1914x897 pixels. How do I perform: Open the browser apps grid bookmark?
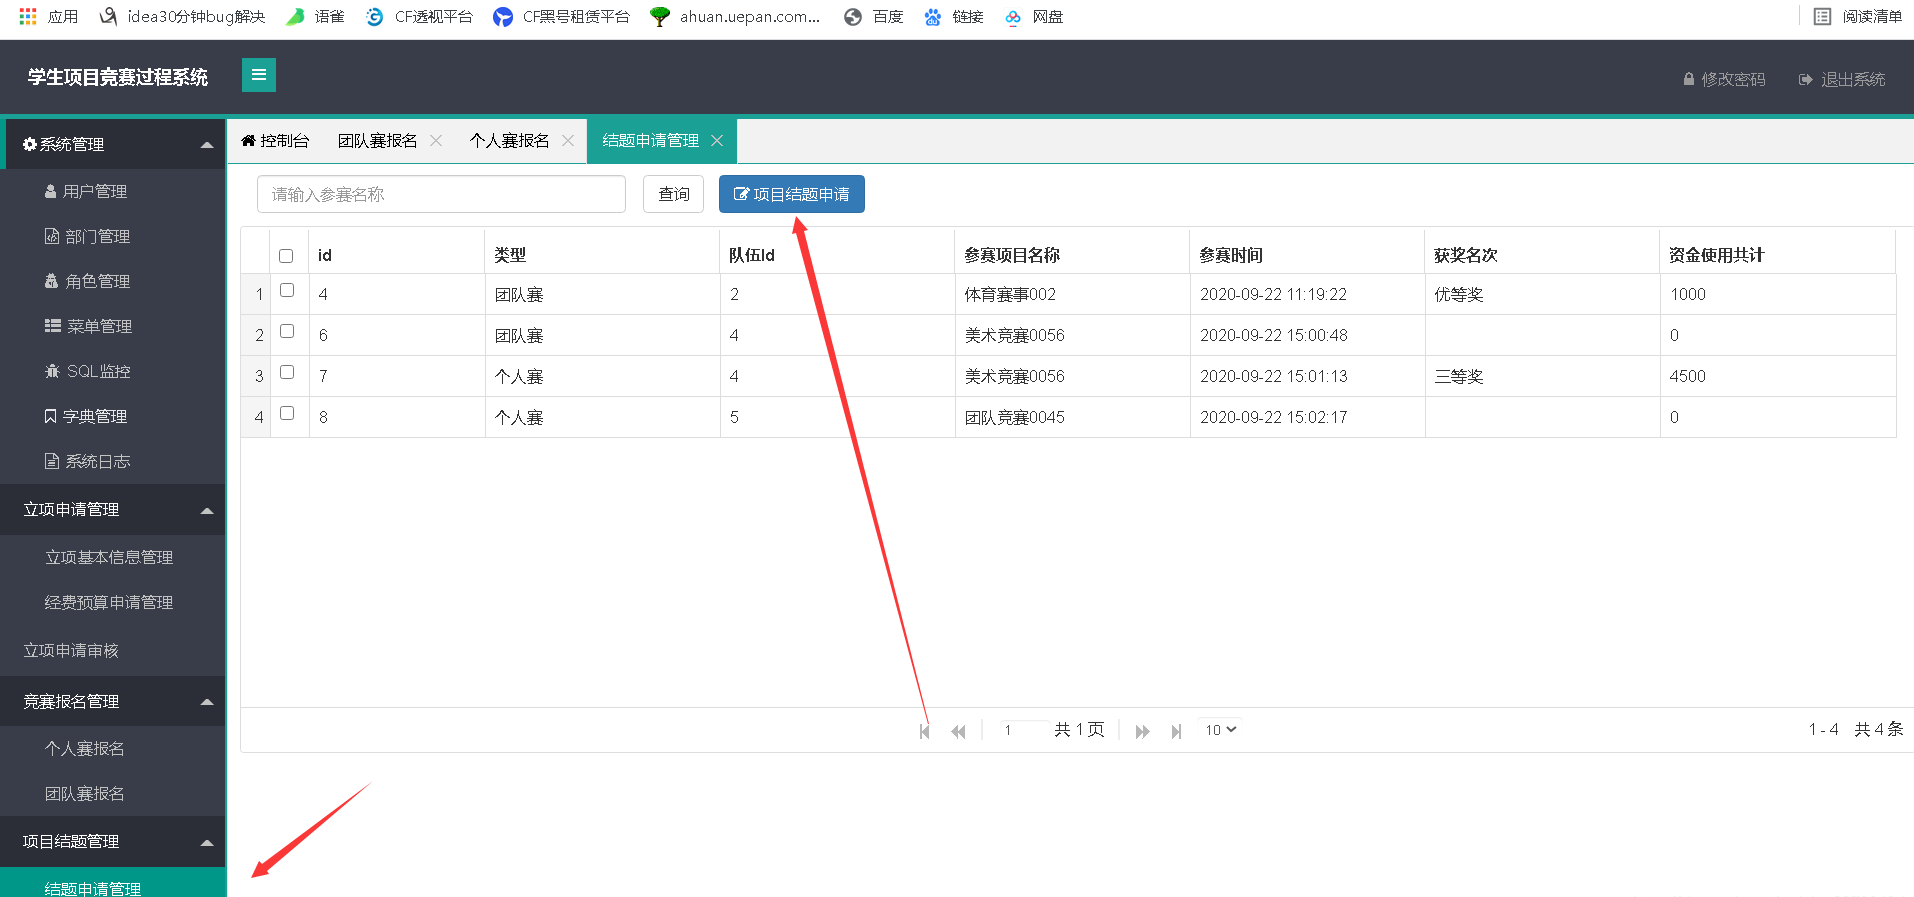(x=48, y=17)
